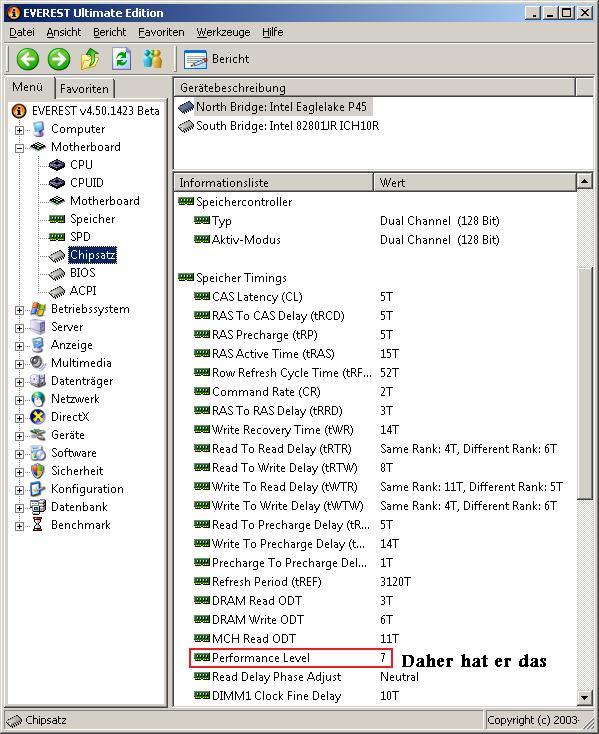The width and height of the screenshot is (599, 734).
Task: Expand the Anzeige tree node
Action: [19, 346]
